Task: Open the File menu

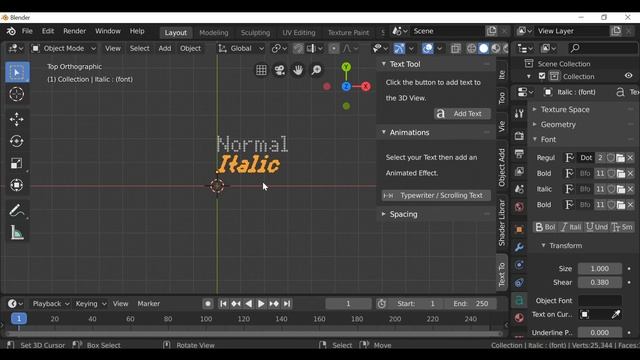Action: [x=27, y=31]
